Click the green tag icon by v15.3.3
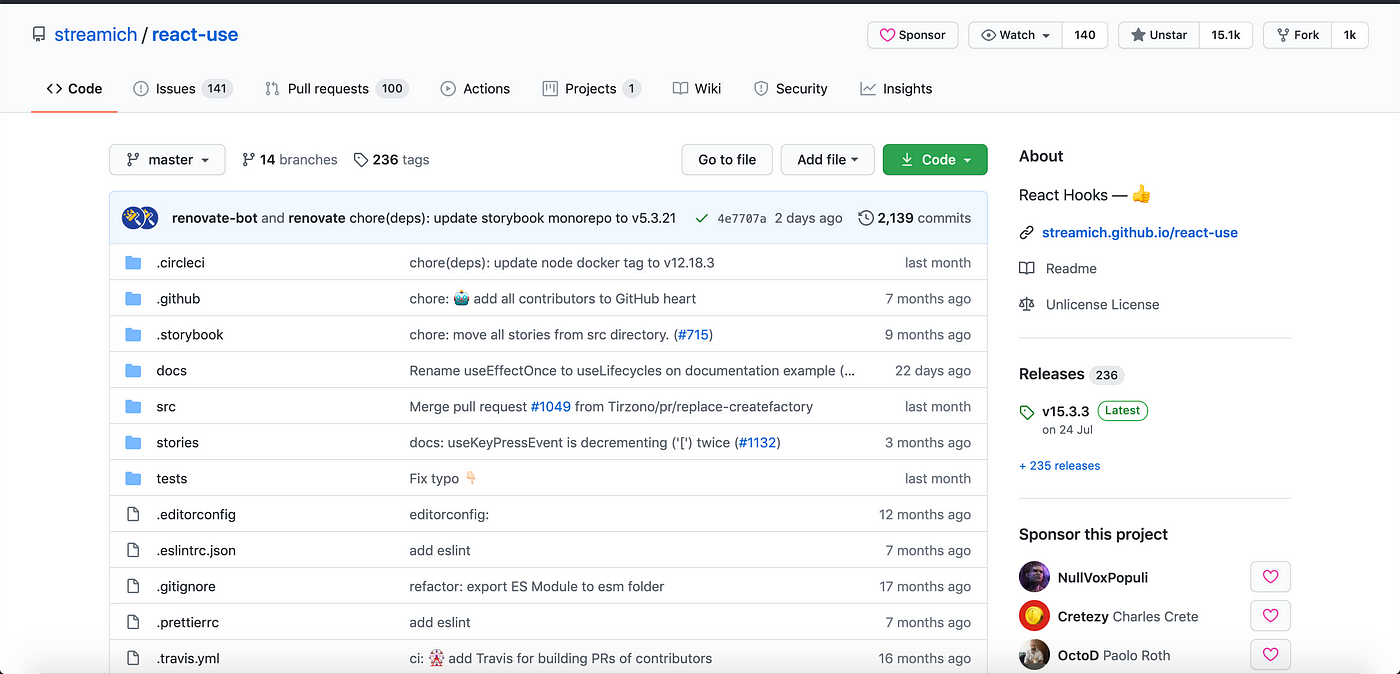 [x=1026, y=412]
